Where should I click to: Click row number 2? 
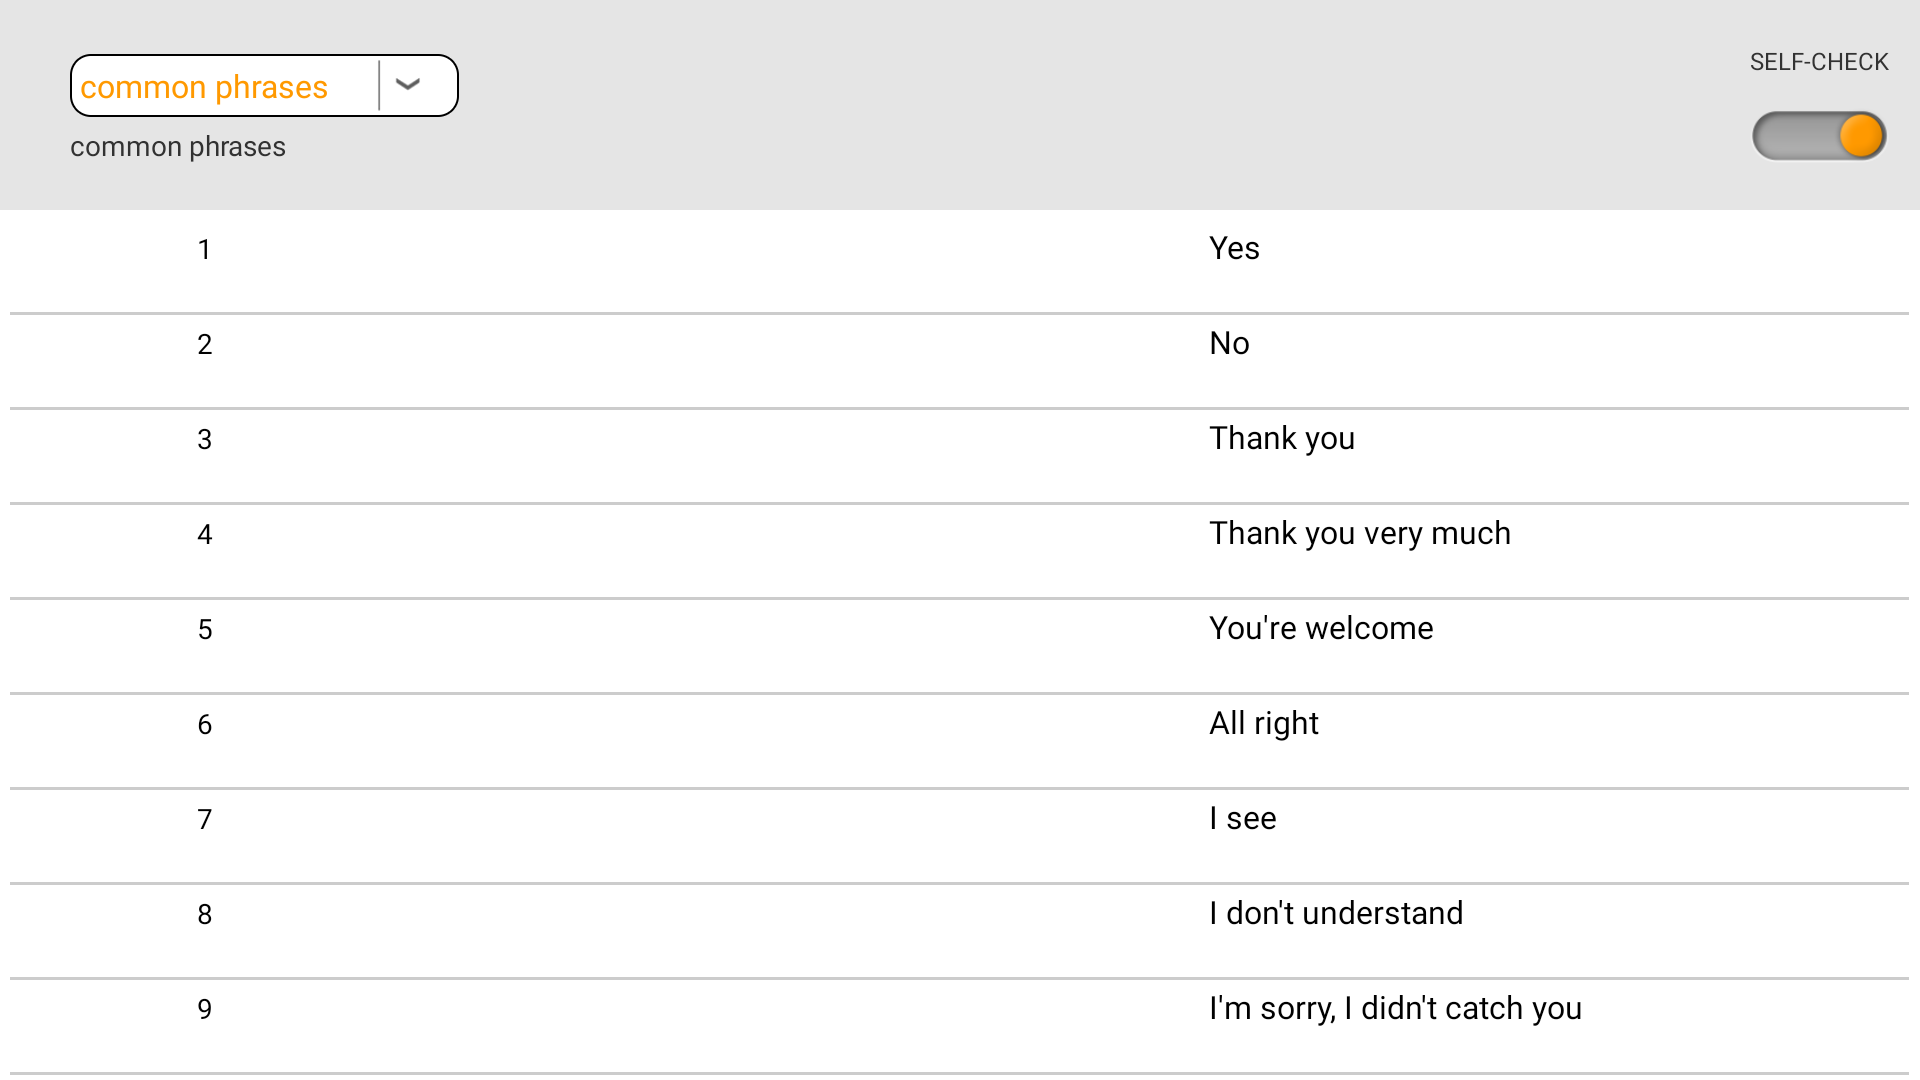[x=205, y=345]
